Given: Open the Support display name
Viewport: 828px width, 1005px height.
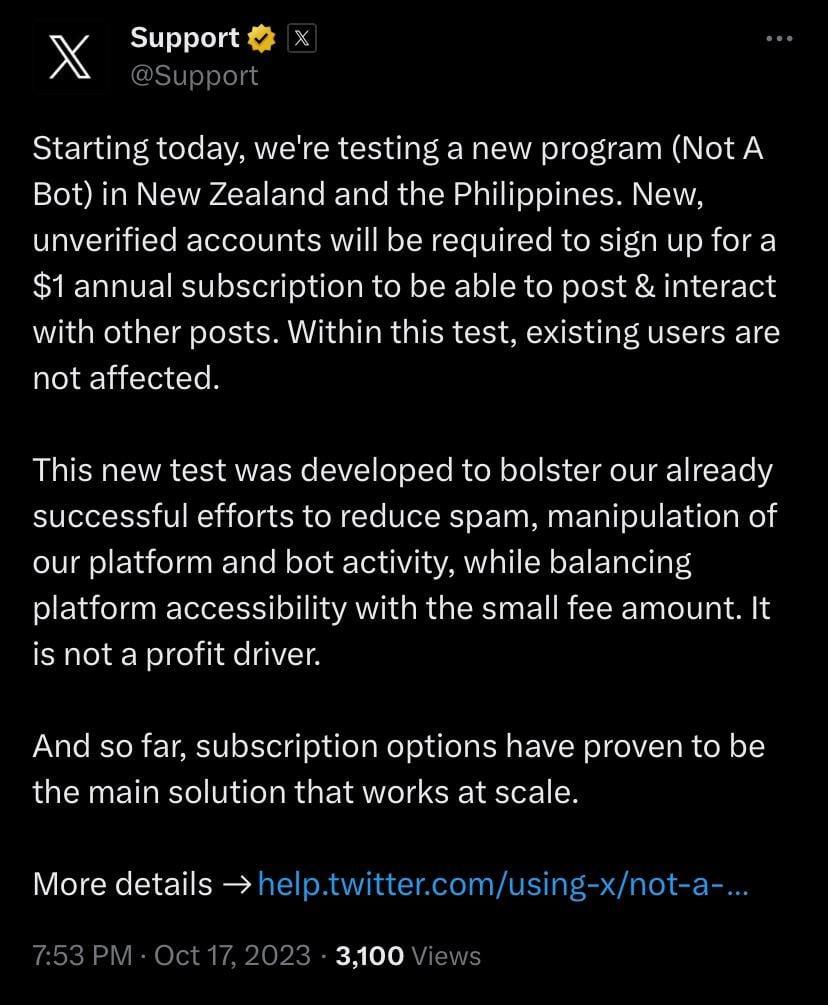Looking at the screenshot, I should [186, 39].
